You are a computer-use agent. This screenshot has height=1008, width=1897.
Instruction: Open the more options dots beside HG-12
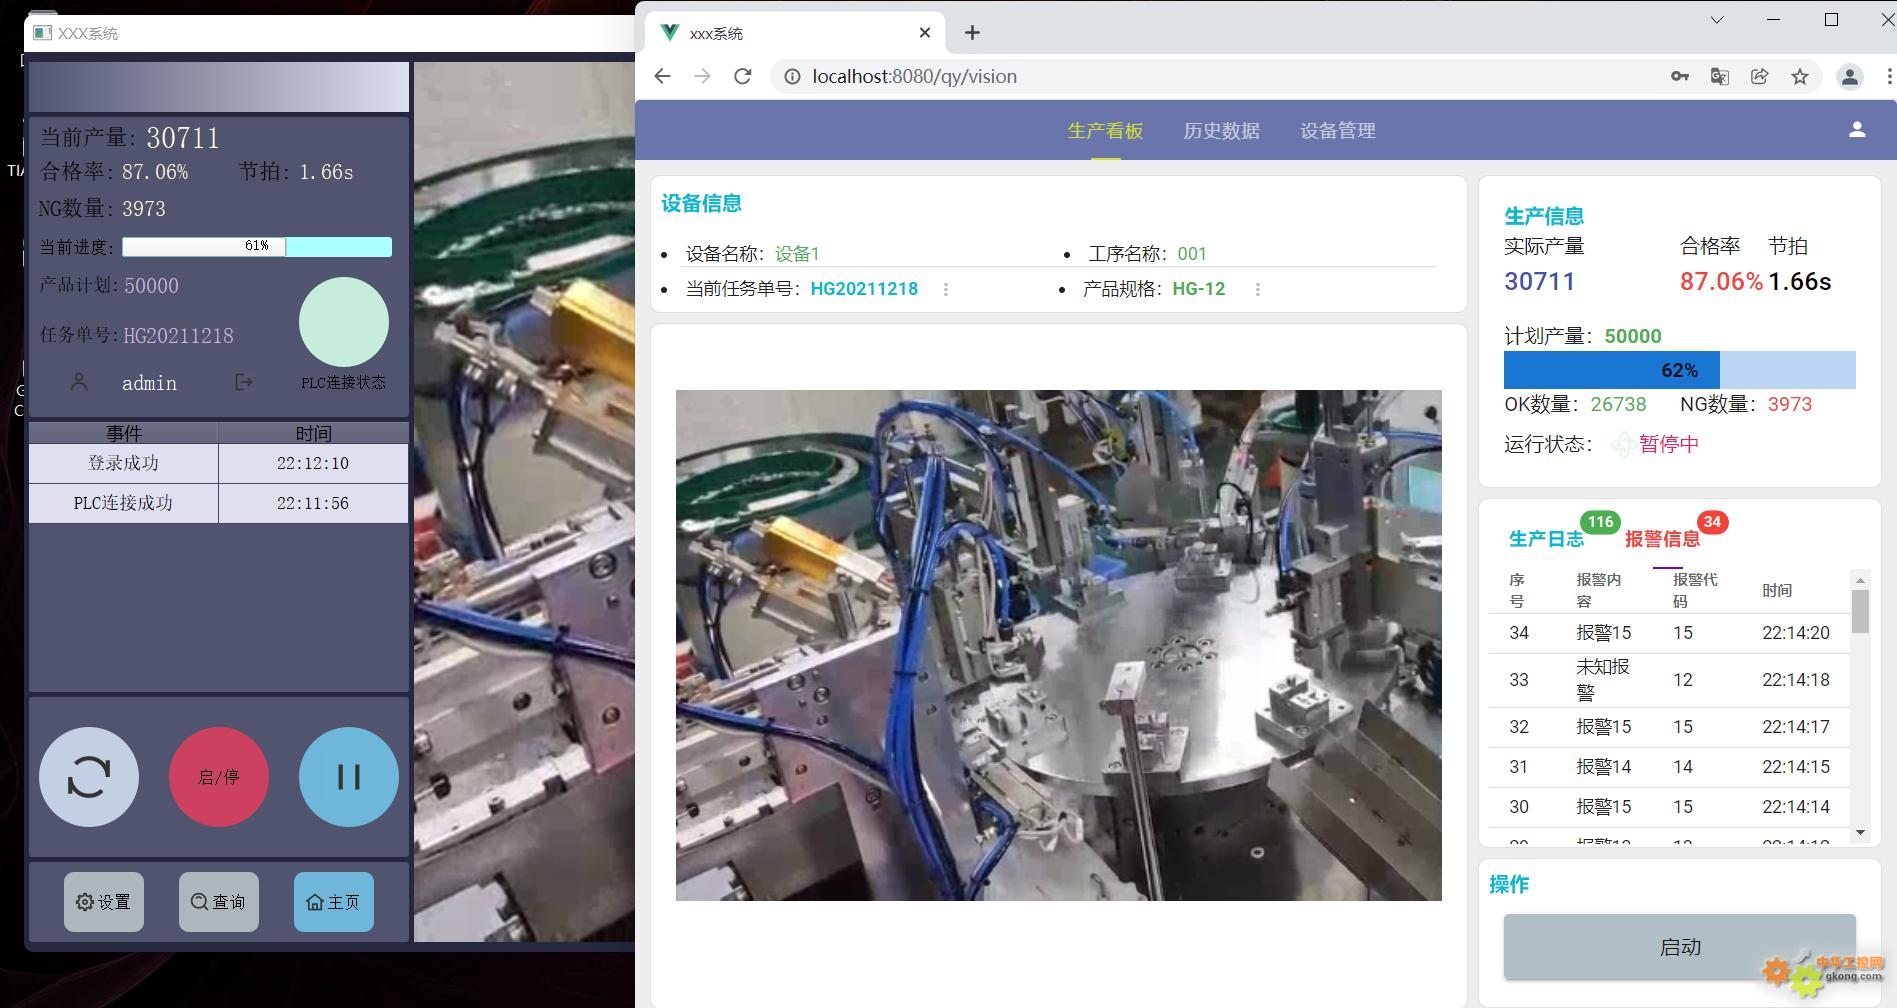point(1258,289)
